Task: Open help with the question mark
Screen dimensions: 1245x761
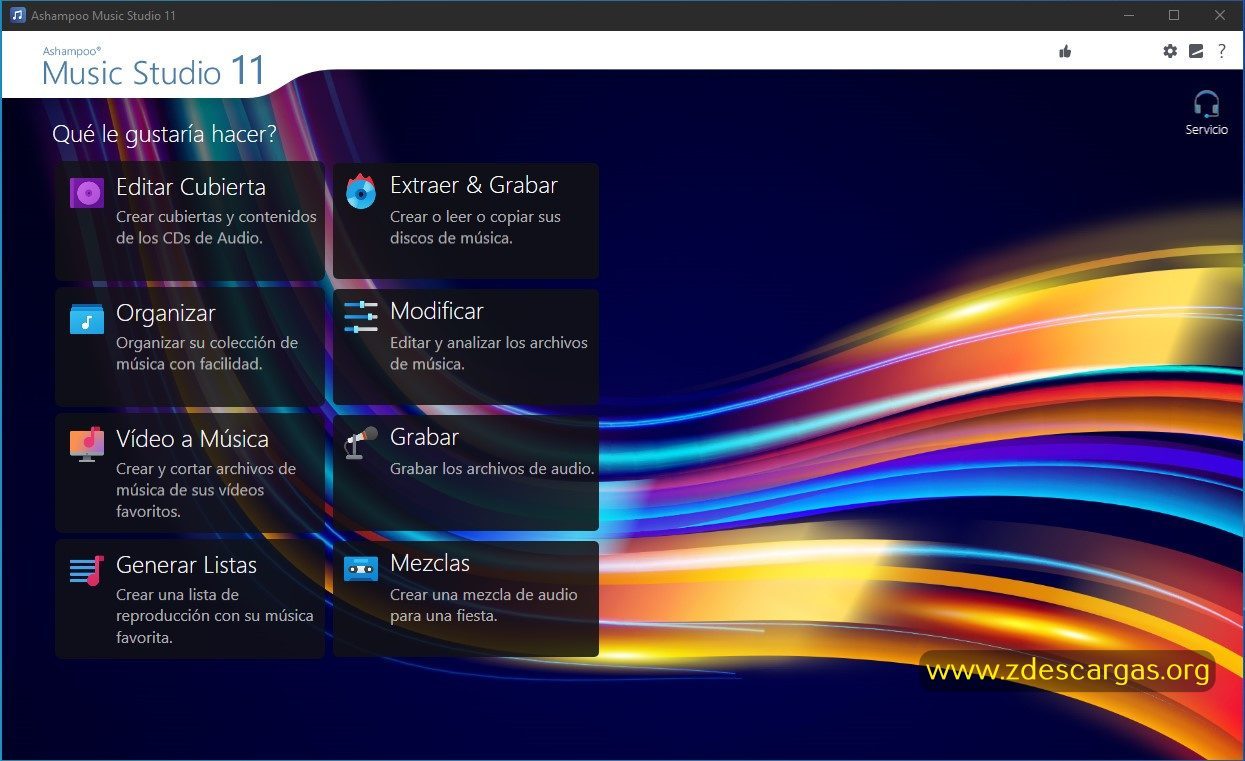Action: click(1222, 51)
